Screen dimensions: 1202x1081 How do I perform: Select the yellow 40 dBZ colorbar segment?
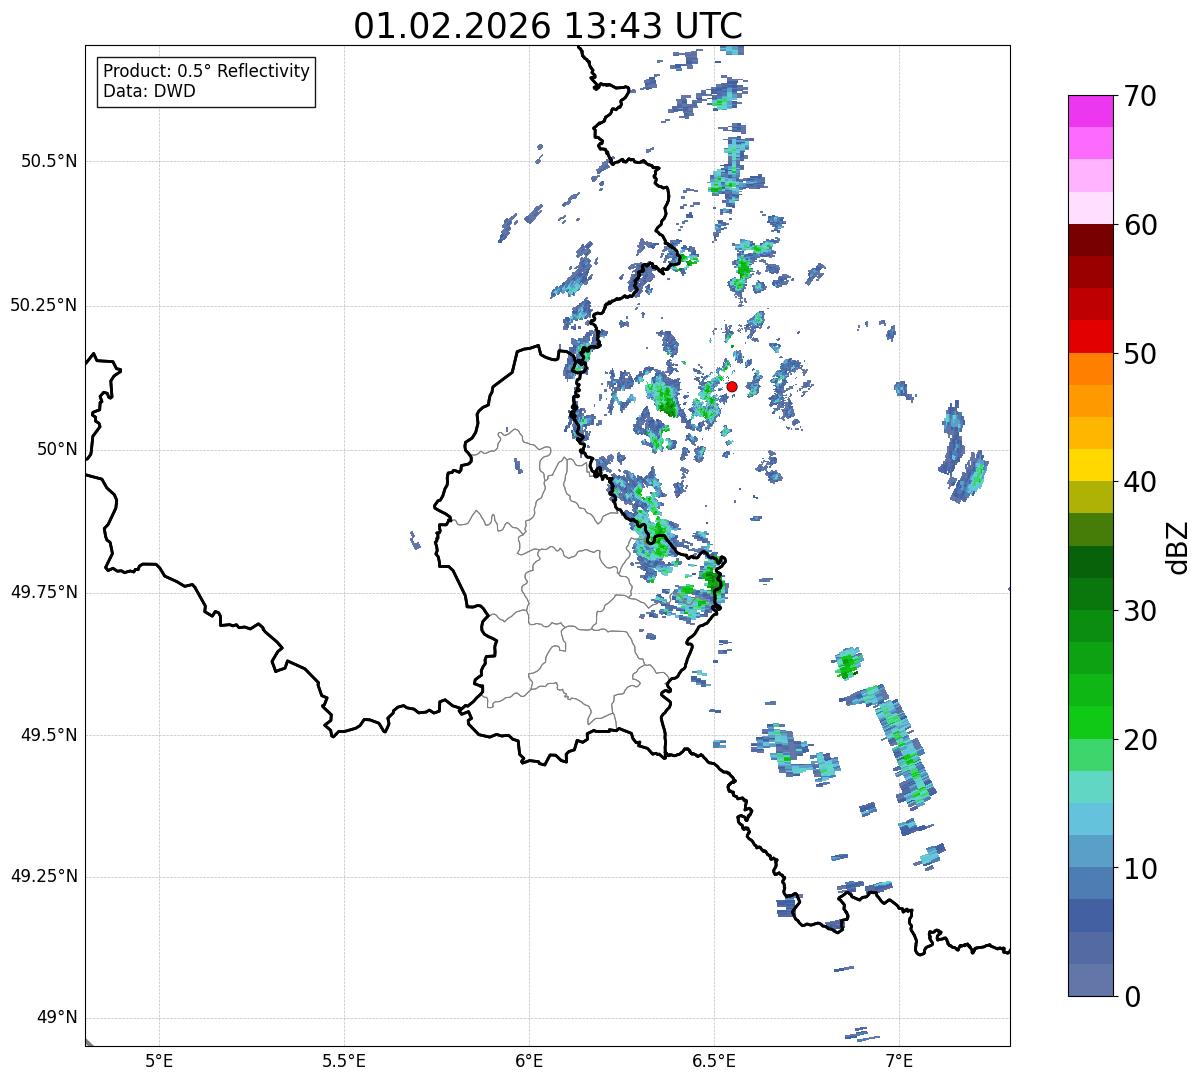pos(1091,465)
